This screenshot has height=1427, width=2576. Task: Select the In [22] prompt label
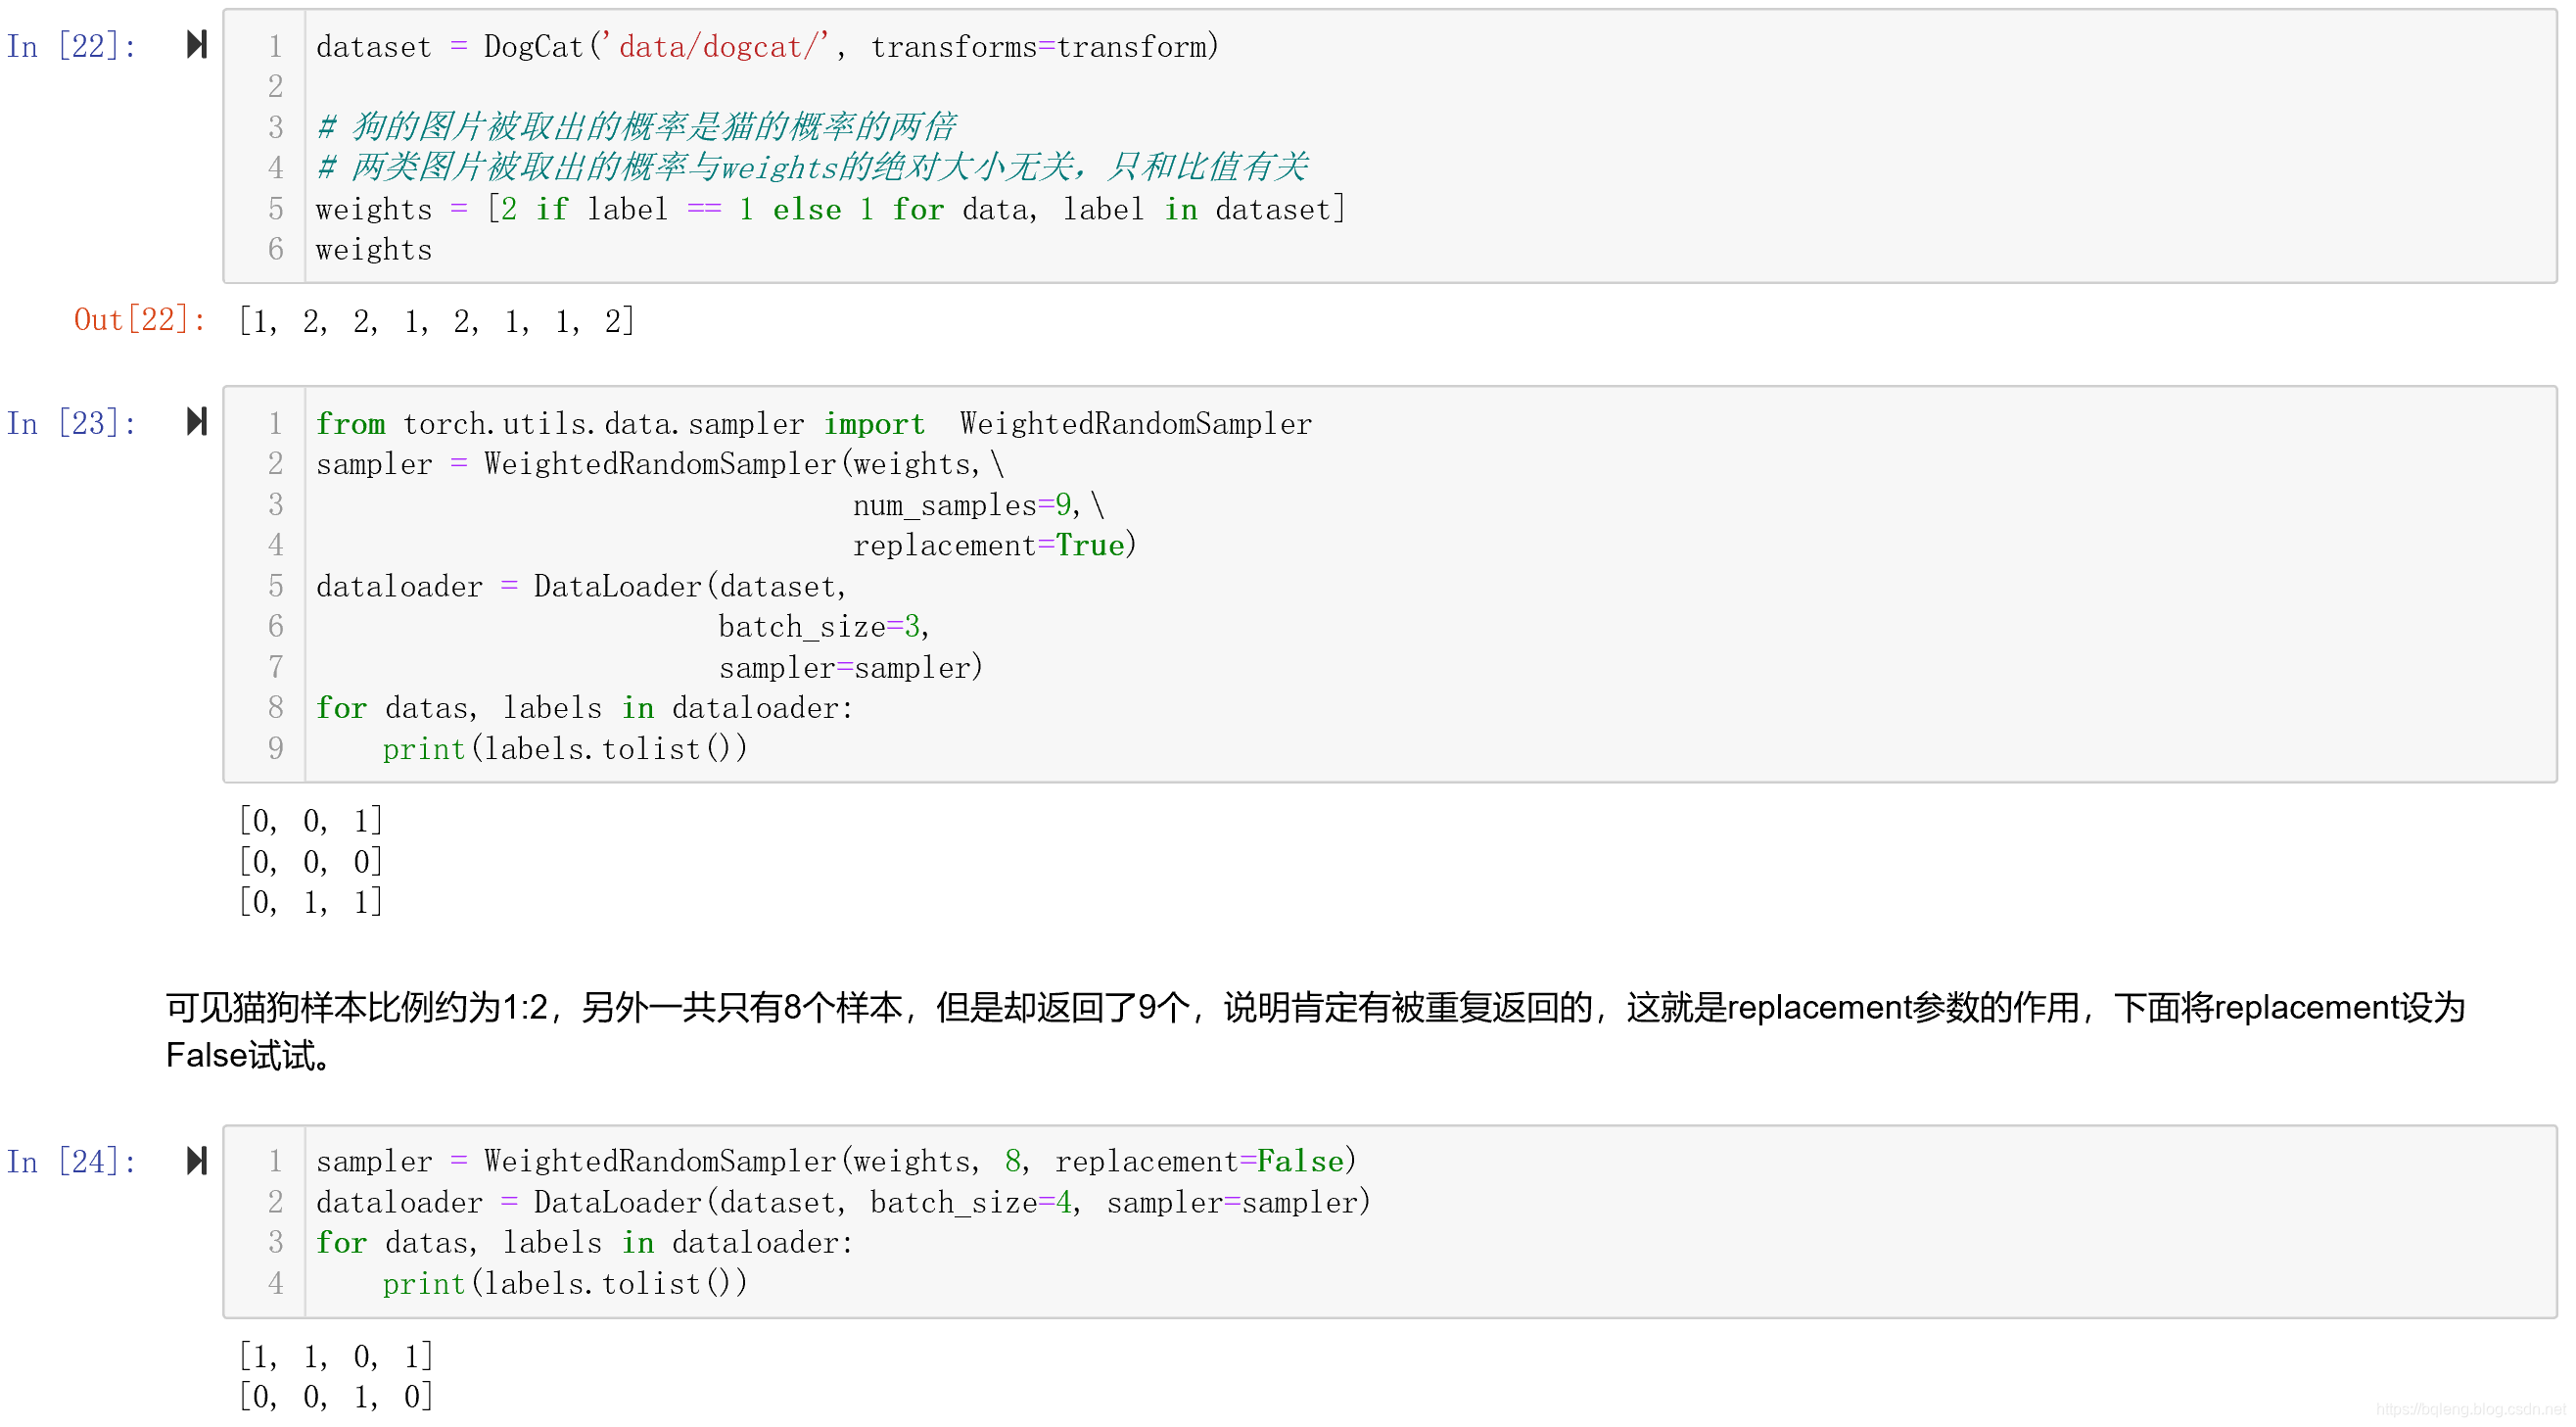tap(71, 46)
